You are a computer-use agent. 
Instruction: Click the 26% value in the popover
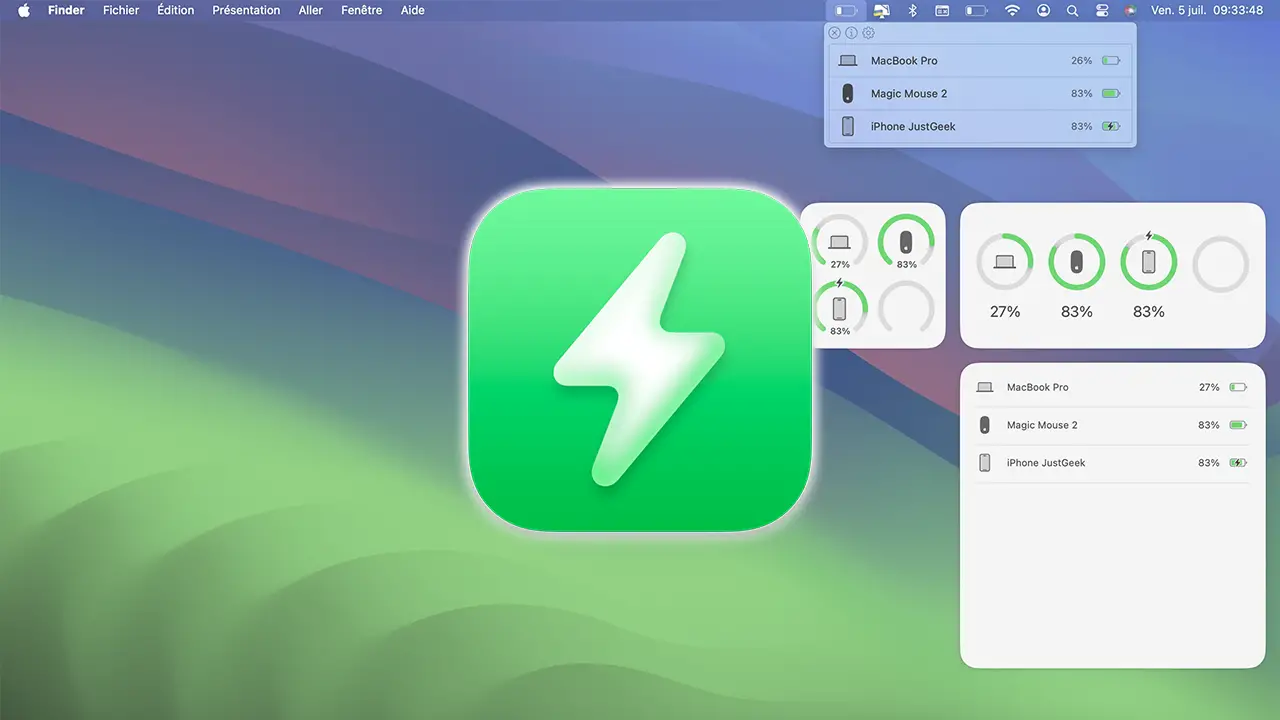pos(1081,61)
